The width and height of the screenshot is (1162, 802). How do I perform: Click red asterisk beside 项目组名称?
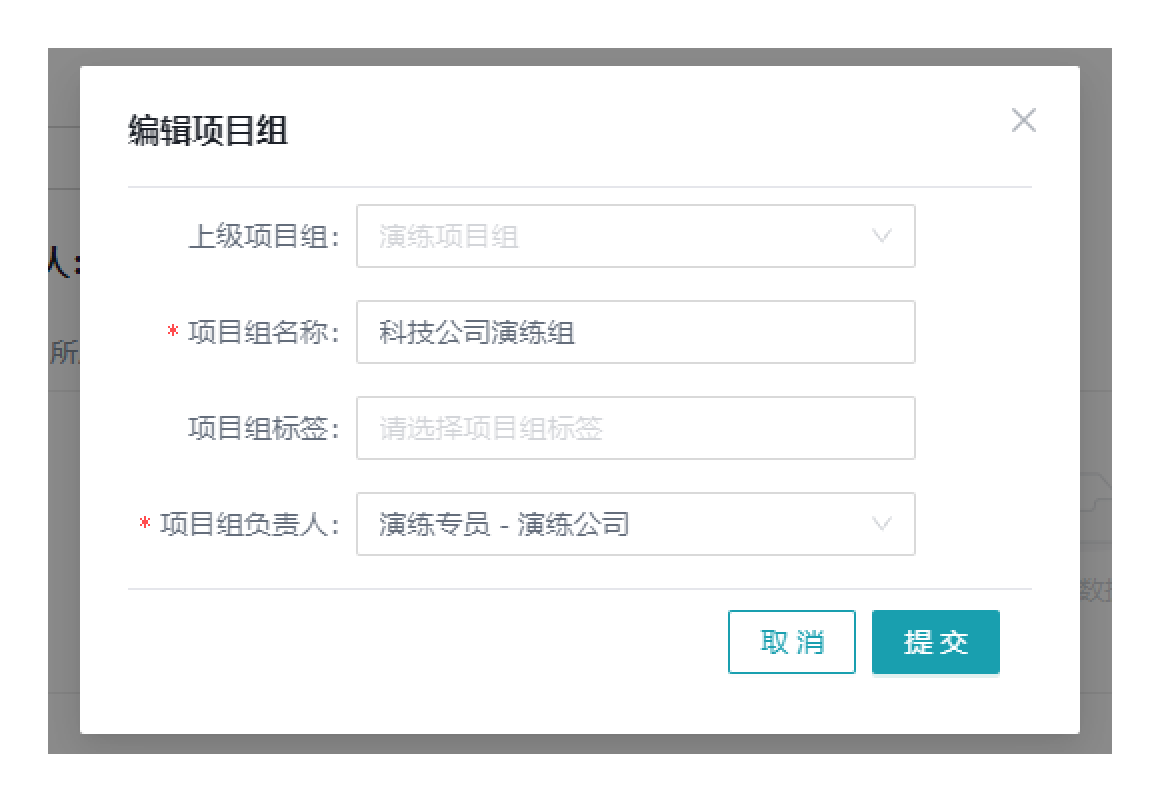point(173,333)
